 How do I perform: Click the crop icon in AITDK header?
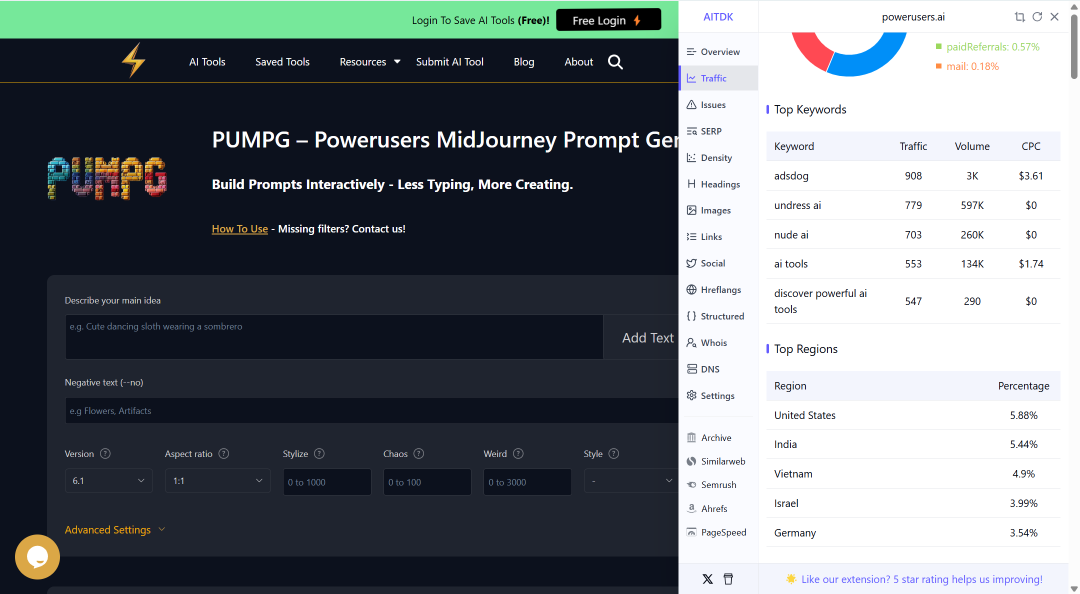tap(1019, 17)
